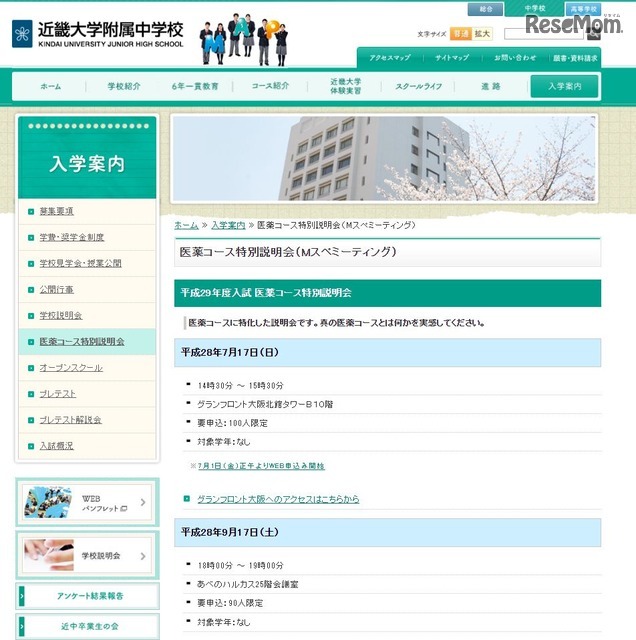636x640 pixels.
Task: Go to ホーム in main navigation
Action: 51,87
